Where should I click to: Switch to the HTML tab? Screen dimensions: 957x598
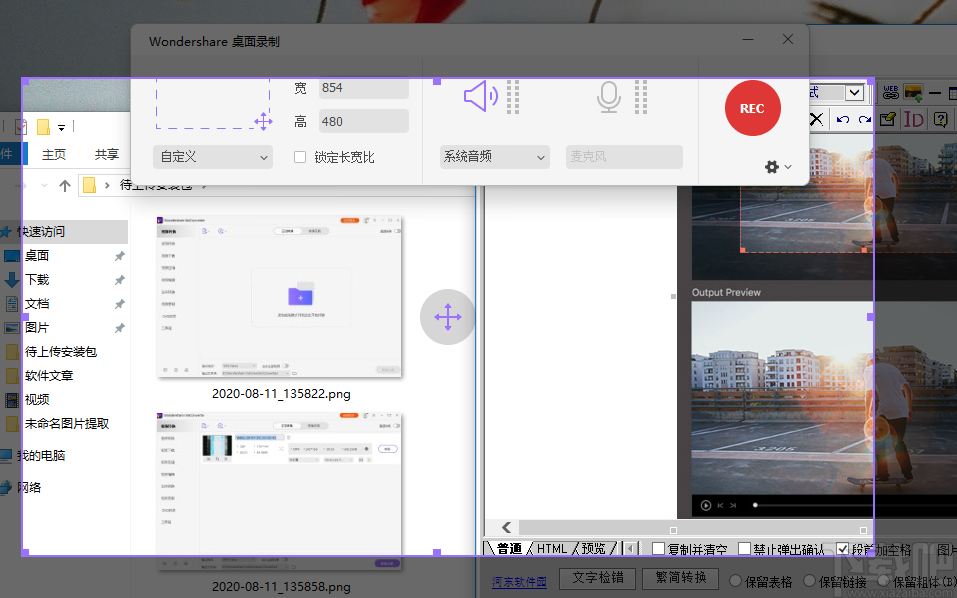point(551,549)
